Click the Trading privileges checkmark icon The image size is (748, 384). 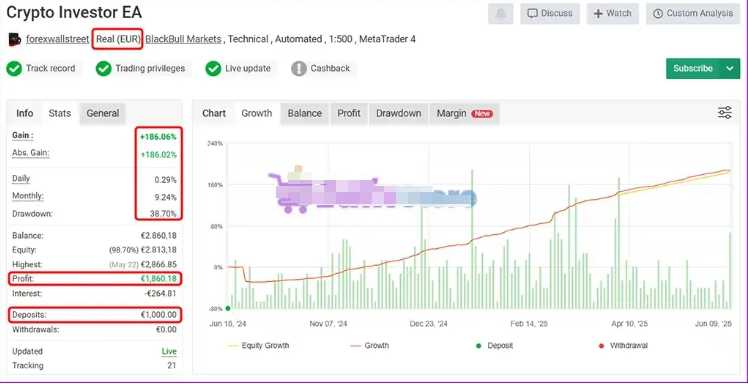pyautogui.click(x=104, y=68)
